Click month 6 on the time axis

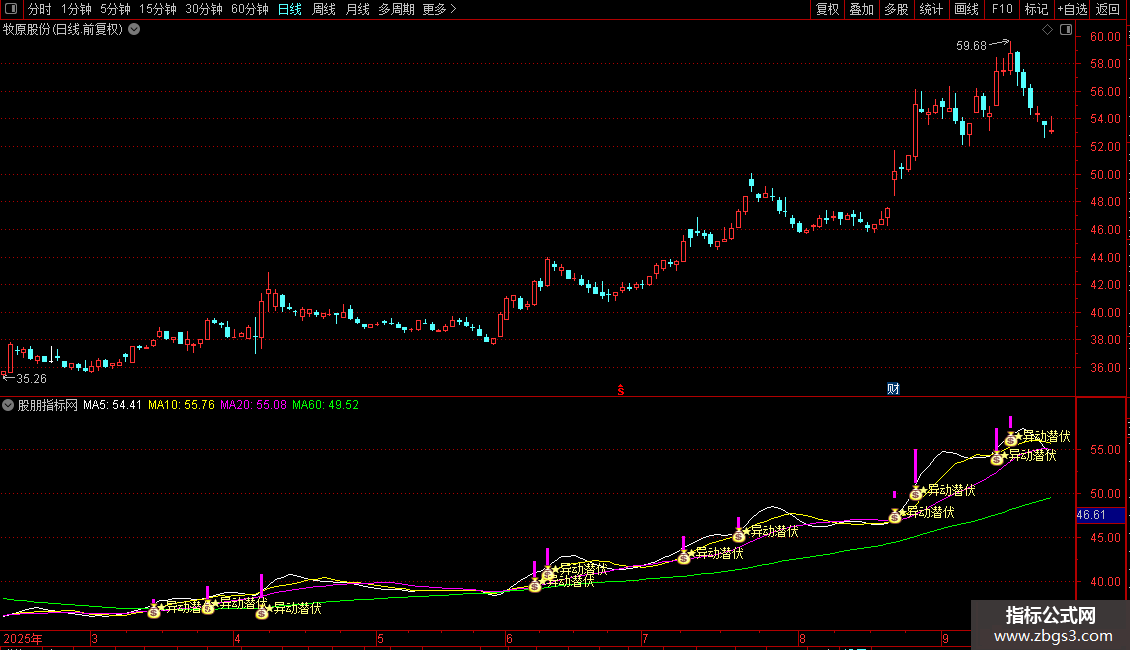(509, 638)
